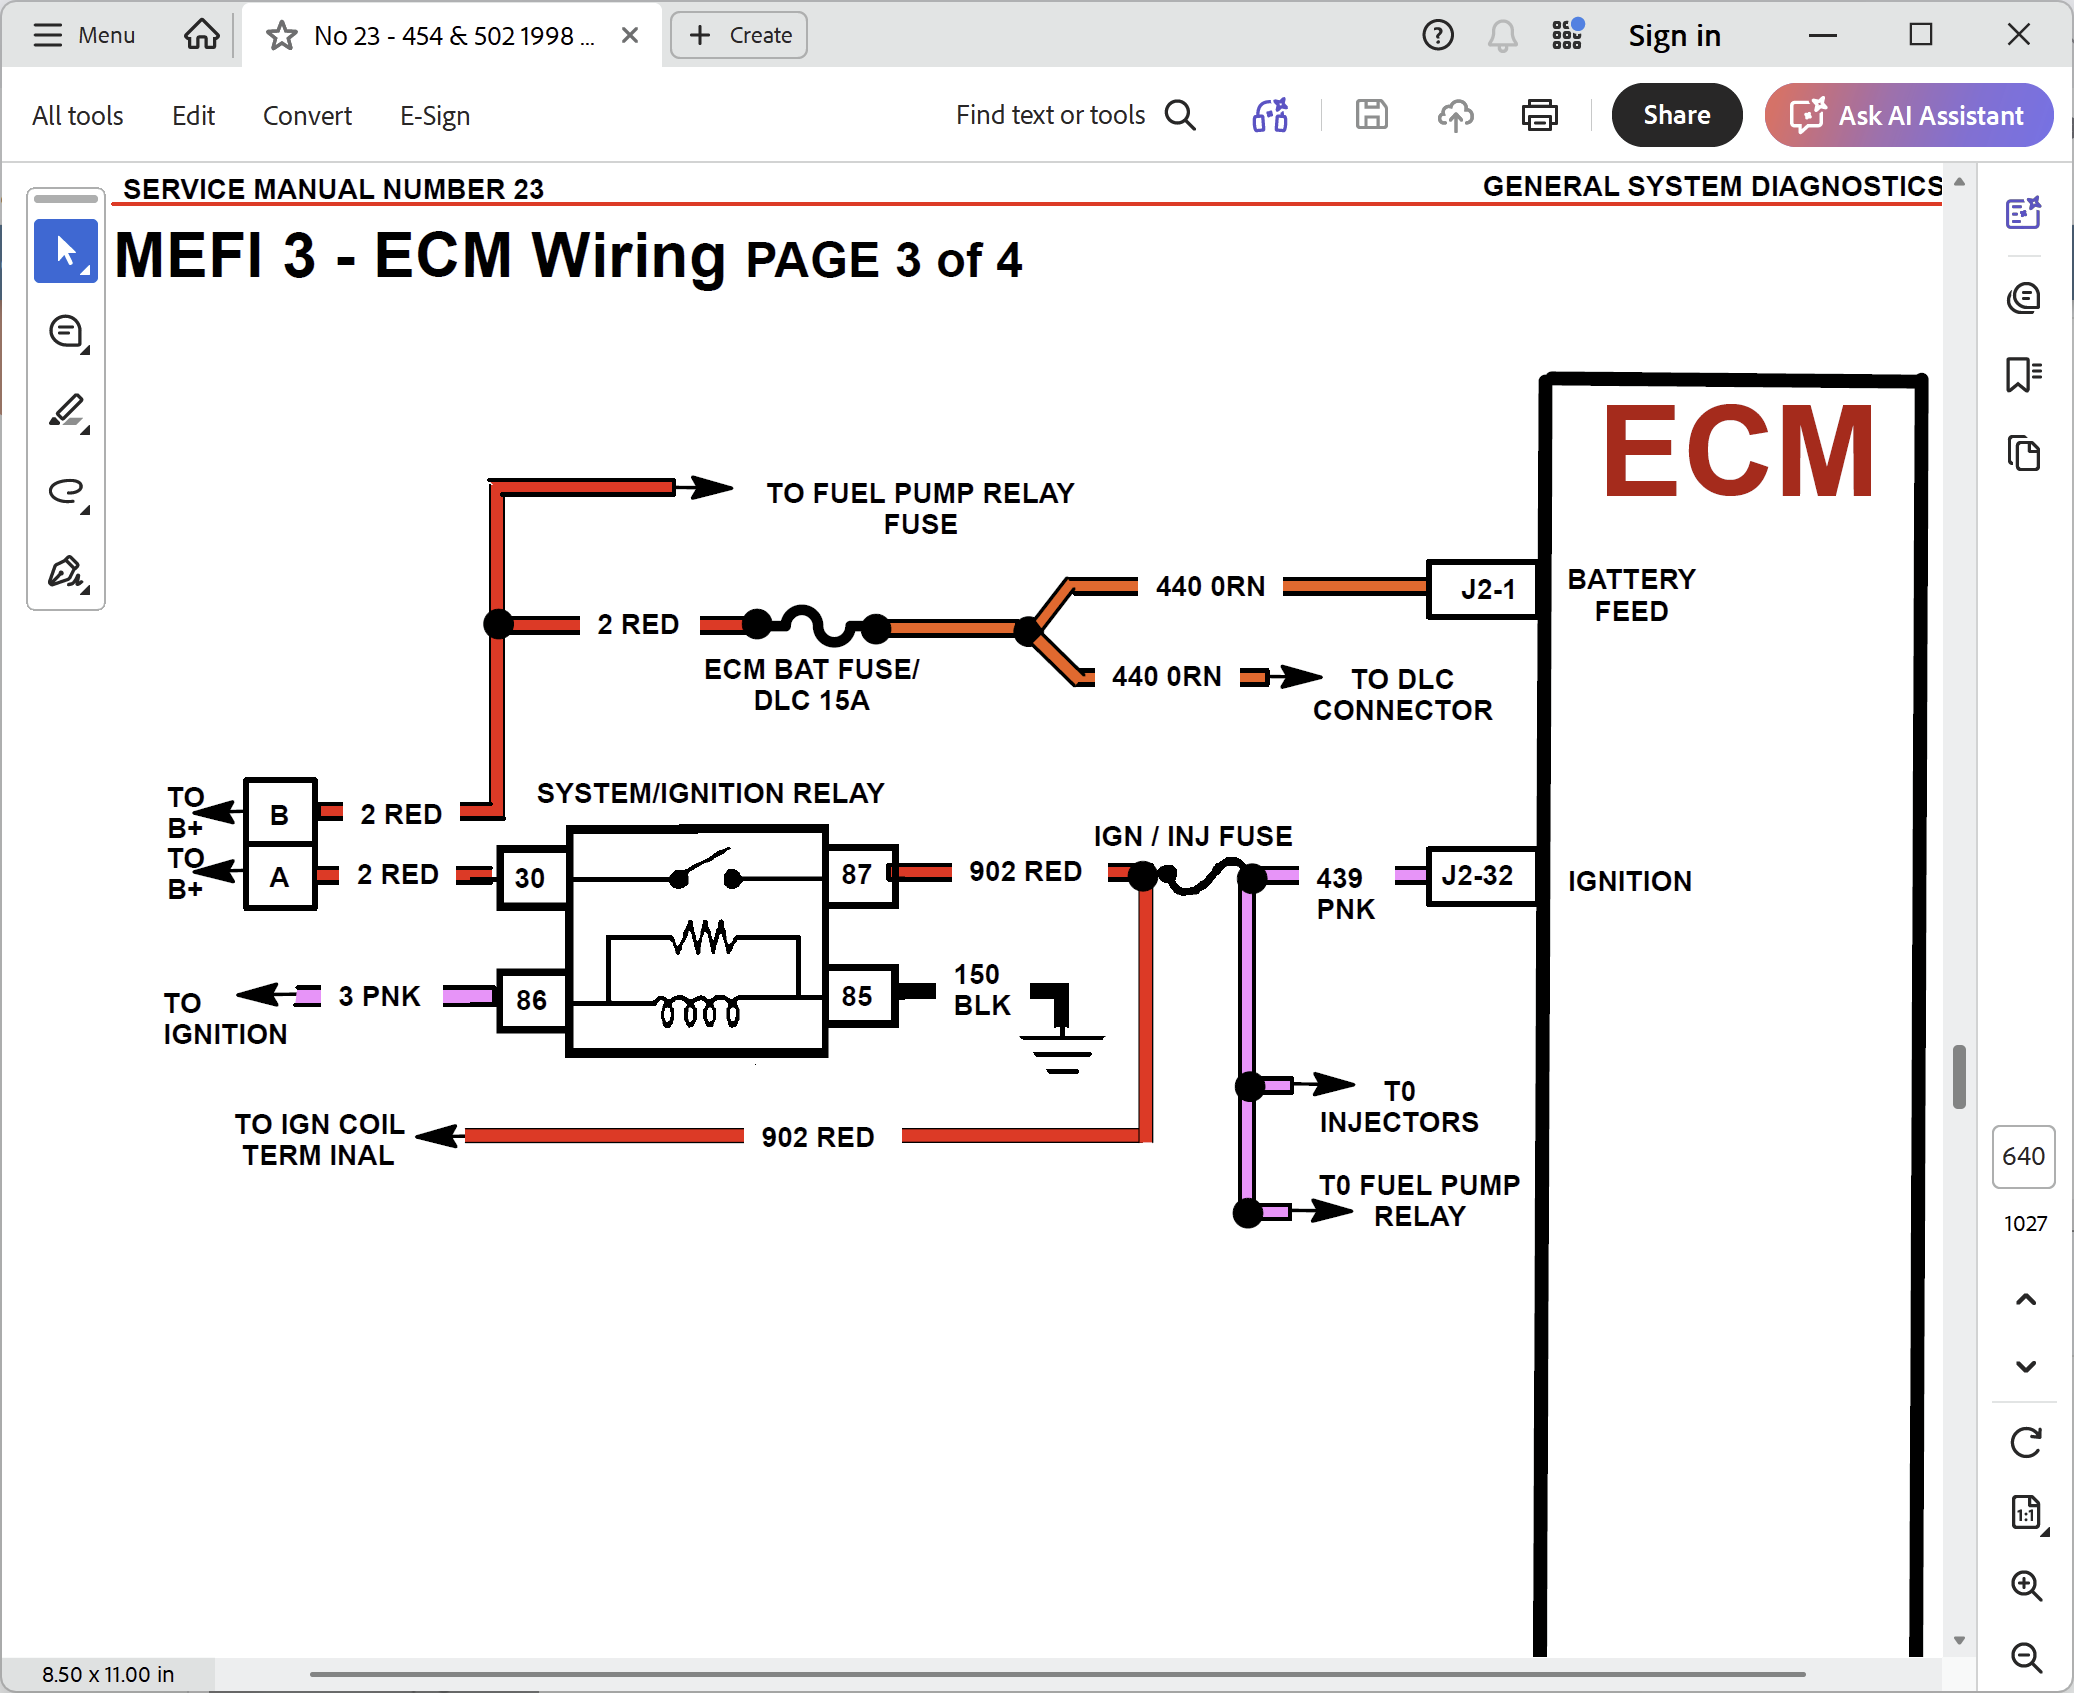The width and height of the screenshot is (2074, 1693).
Task: Click the zoom out magnifier
Action: pyautogui.click(x=2026, y=1657)
